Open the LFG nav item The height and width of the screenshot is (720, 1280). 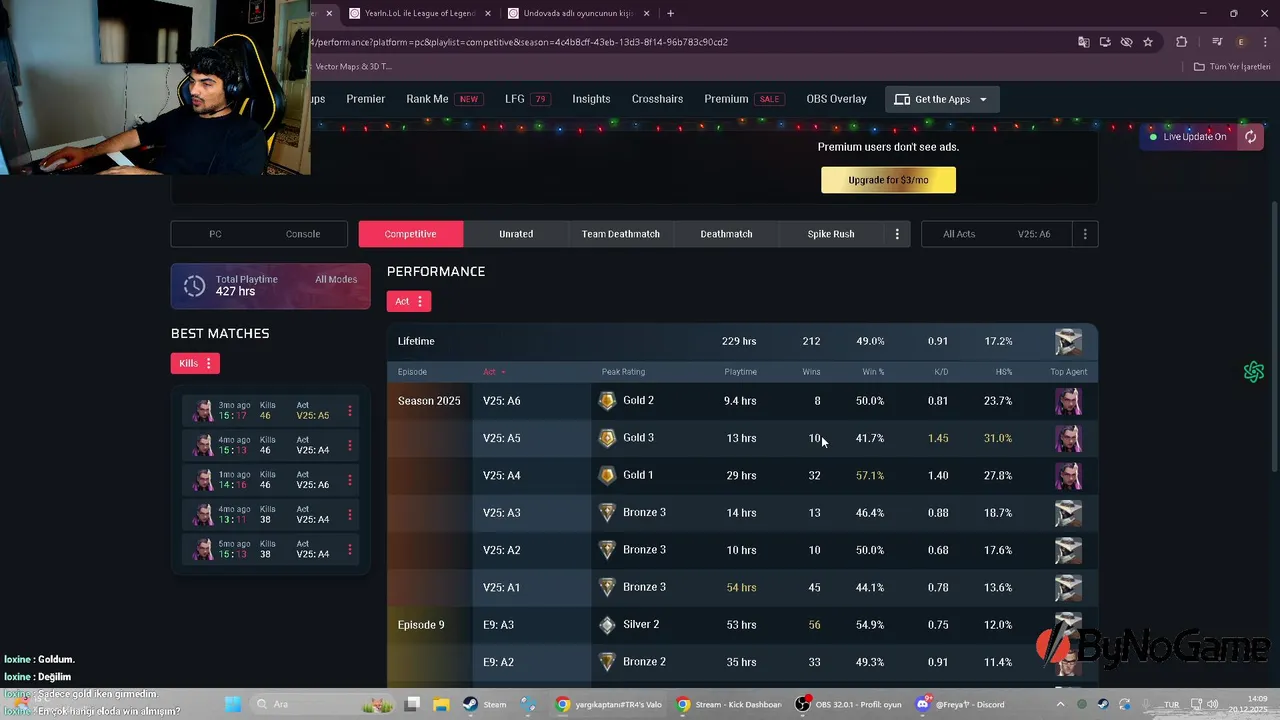[x=527, y=99]
